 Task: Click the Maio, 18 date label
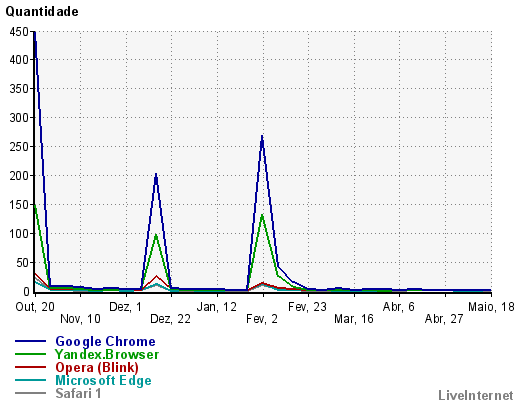pos(491,307)
